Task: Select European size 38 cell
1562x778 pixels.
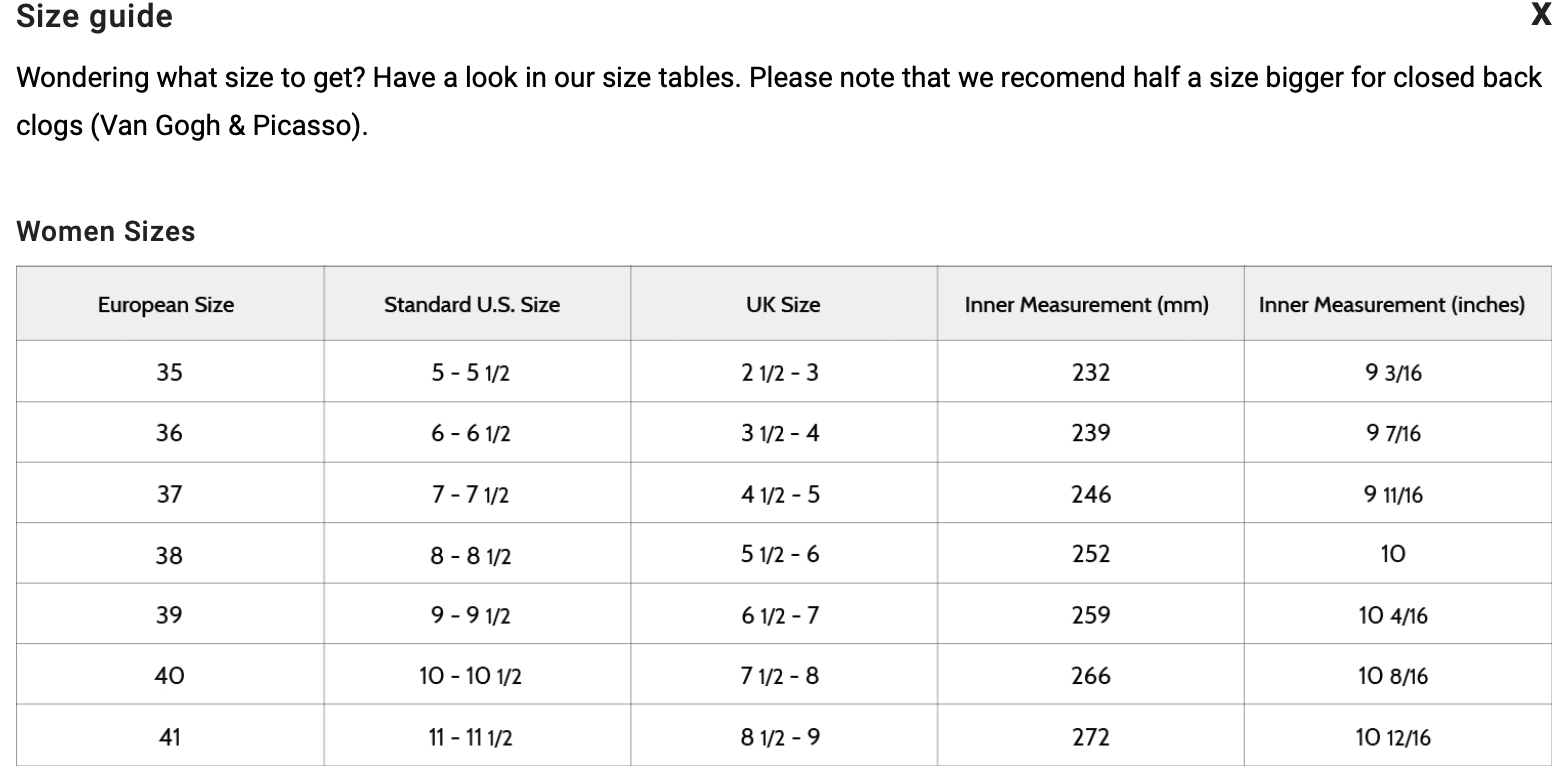Action: tap(169, 555)
